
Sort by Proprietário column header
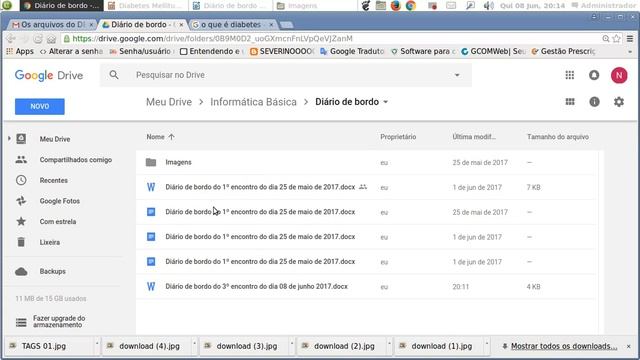398,137
